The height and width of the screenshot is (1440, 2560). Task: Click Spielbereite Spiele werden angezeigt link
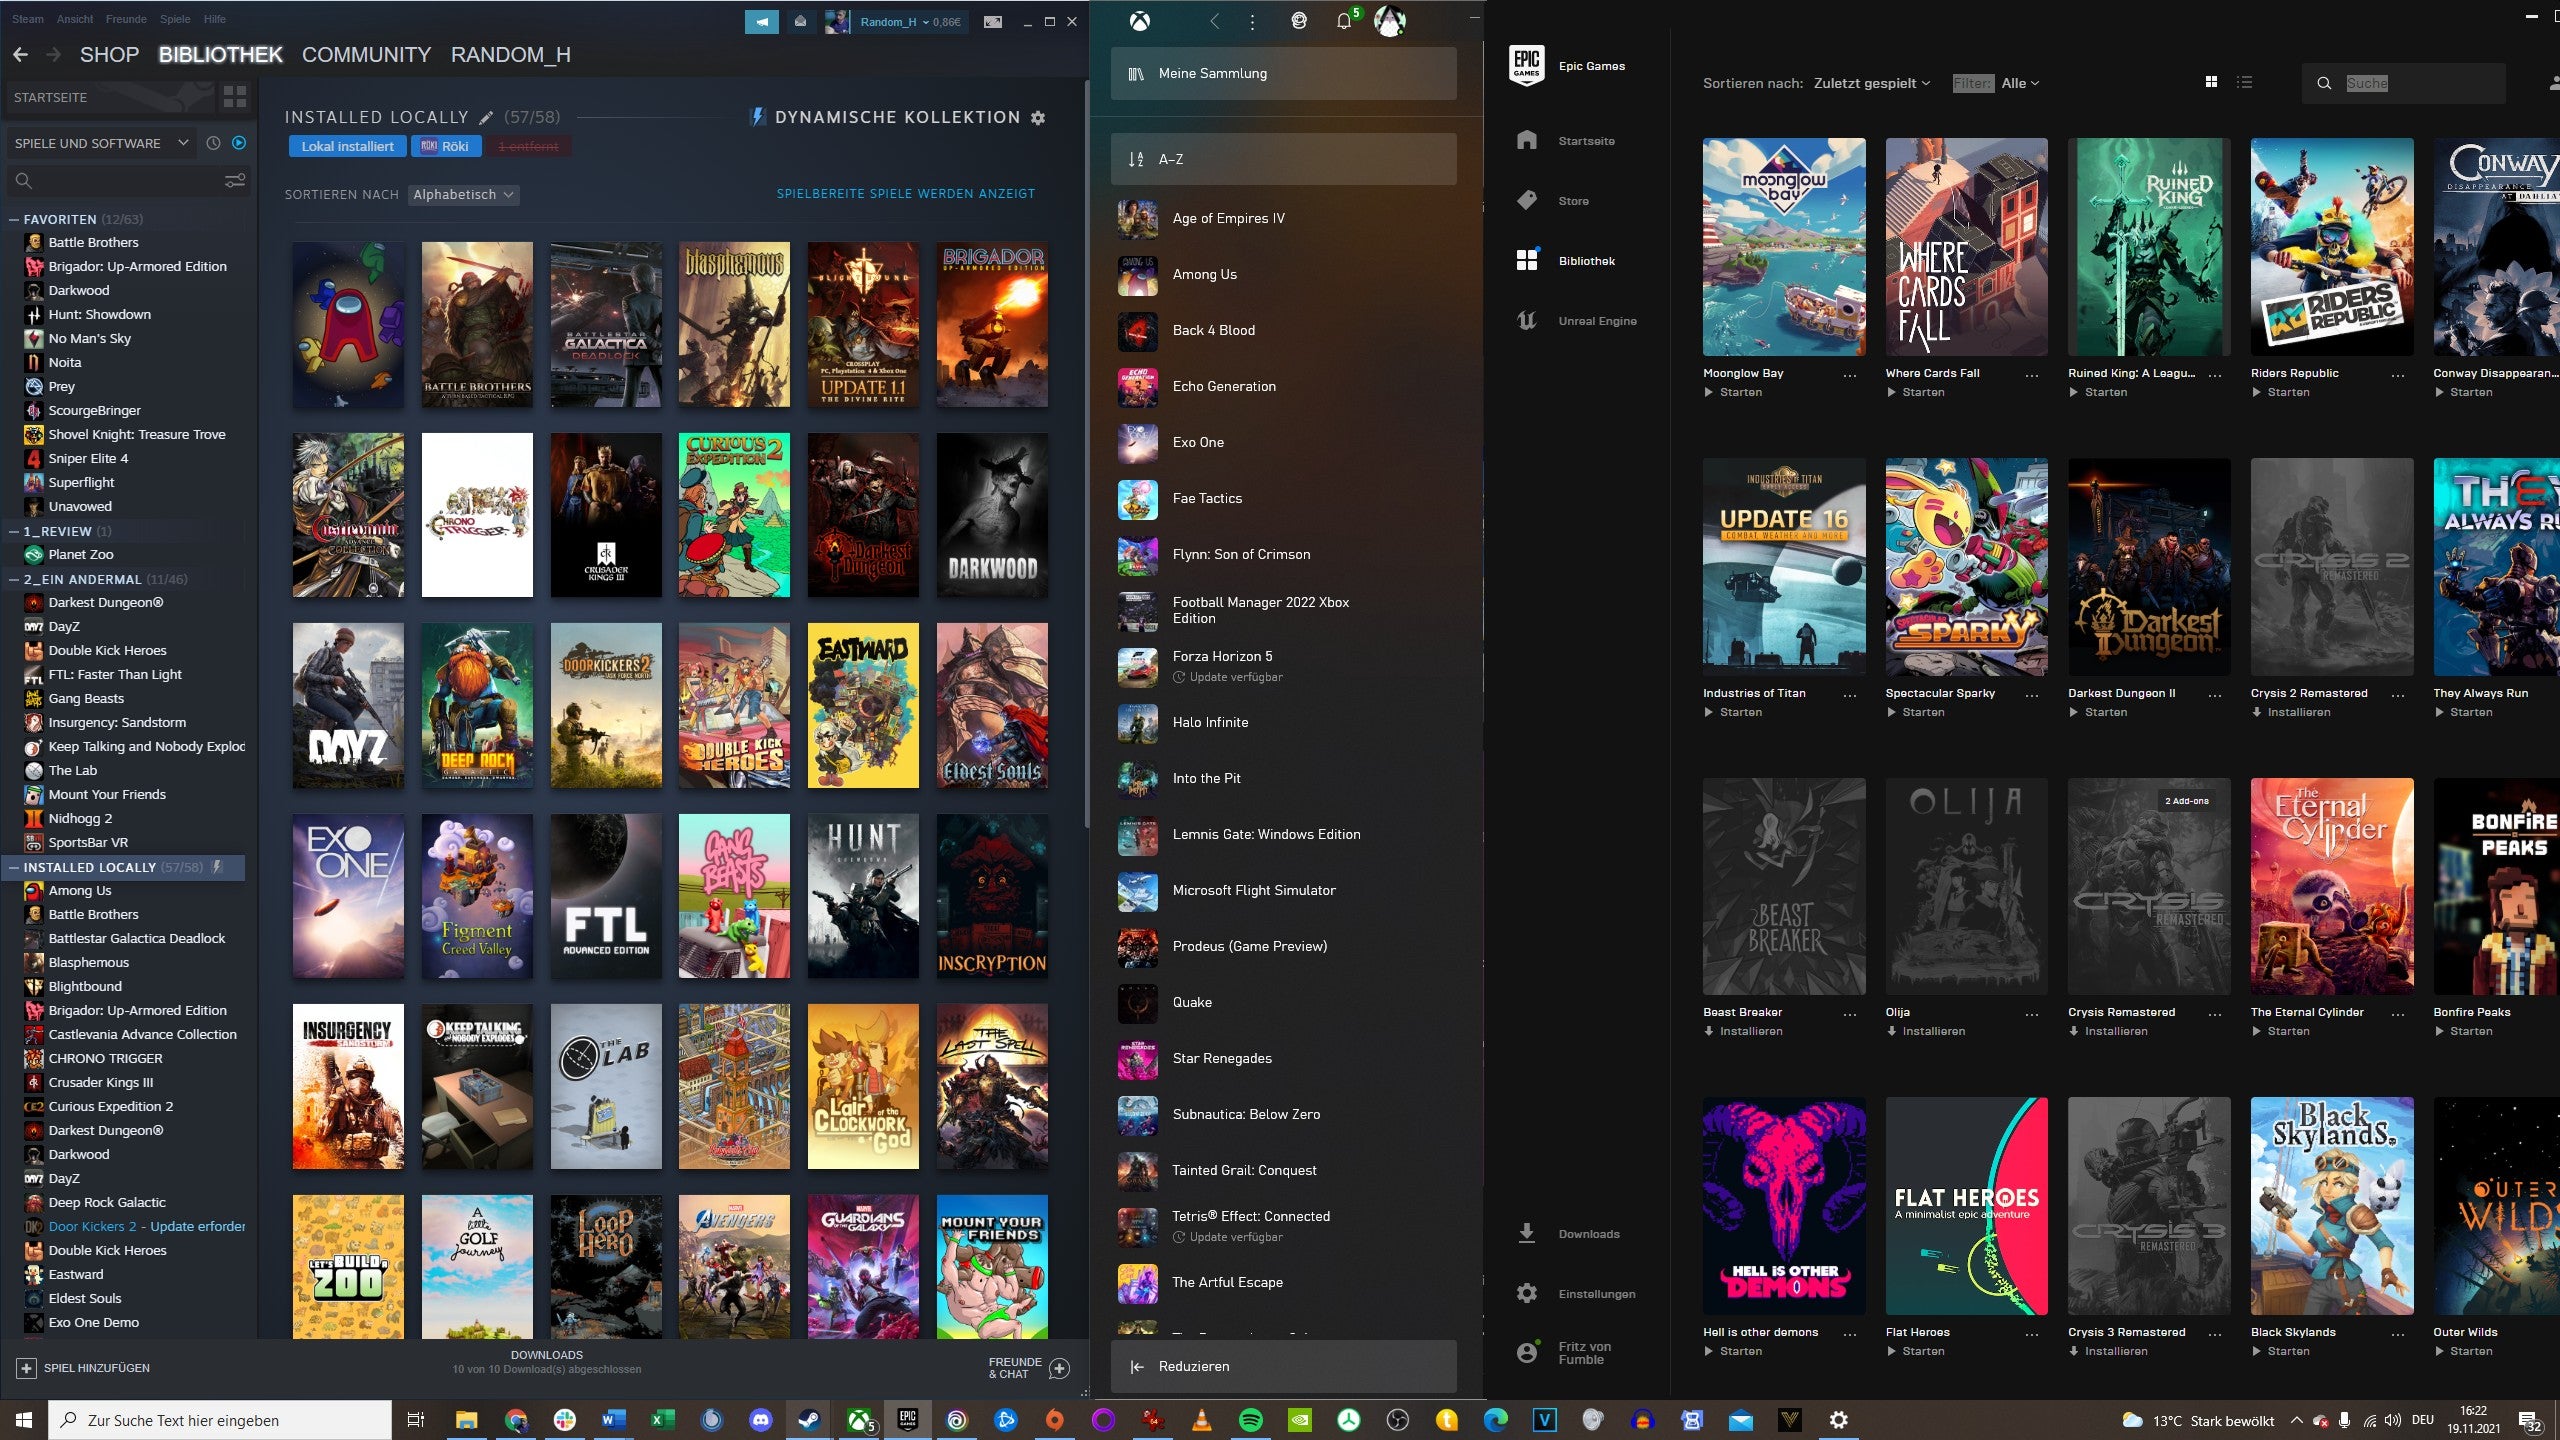(906, 194)
